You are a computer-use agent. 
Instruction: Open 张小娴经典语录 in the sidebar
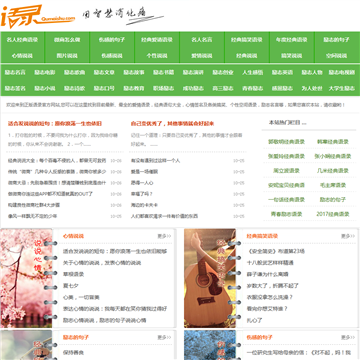333,156
